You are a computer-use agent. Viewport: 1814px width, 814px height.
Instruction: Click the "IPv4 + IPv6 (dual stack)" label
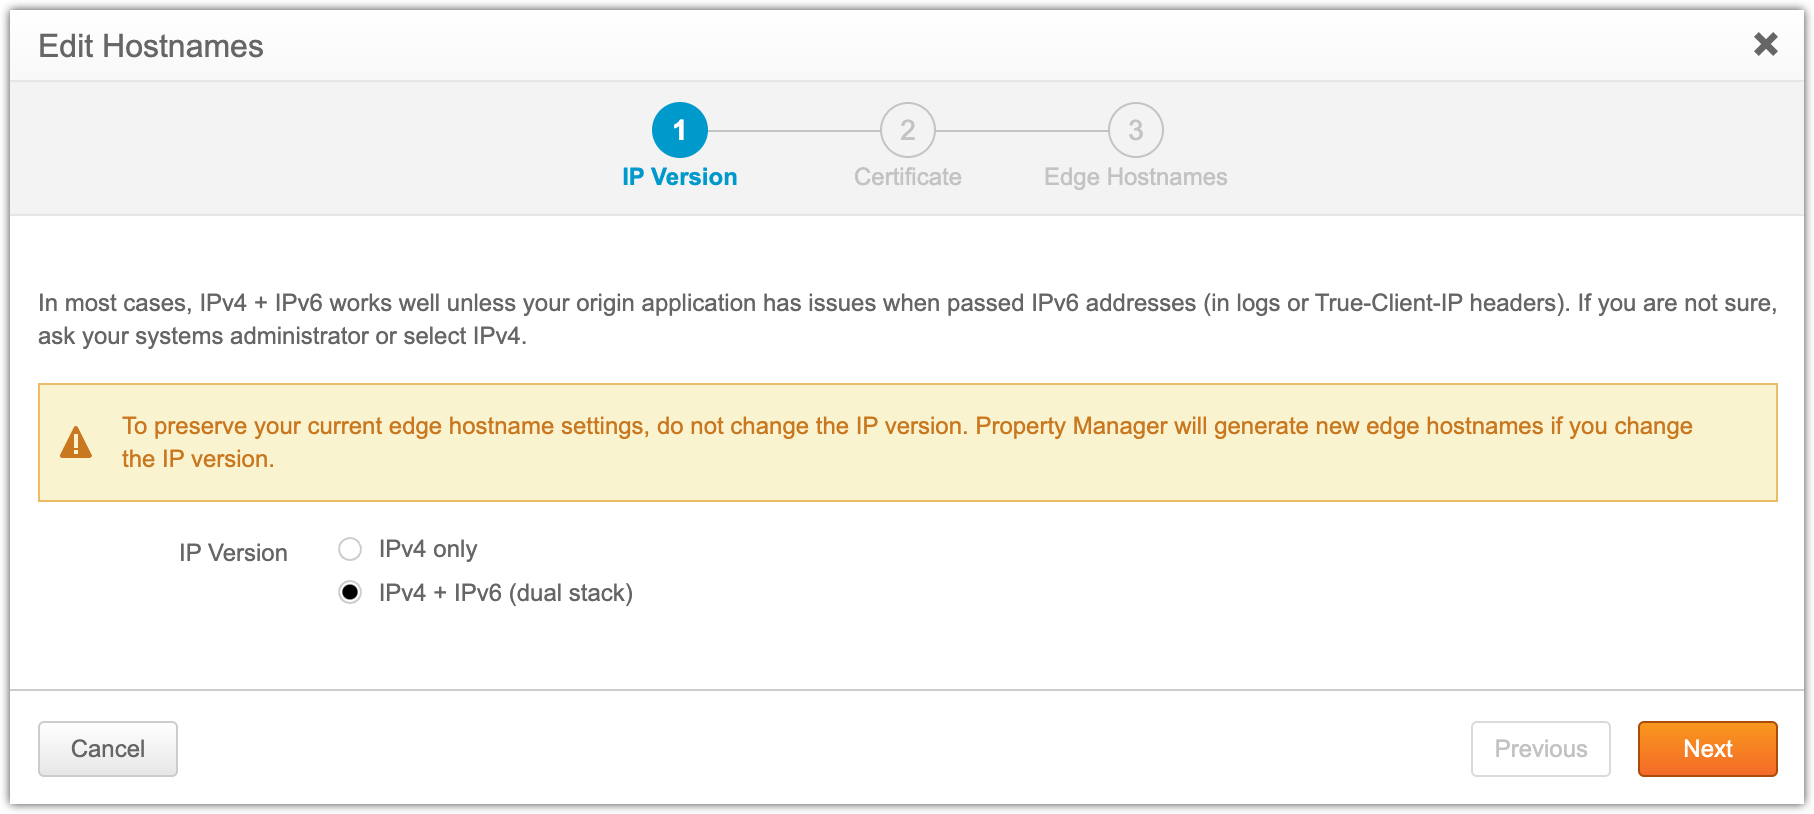tap(505, 593)
